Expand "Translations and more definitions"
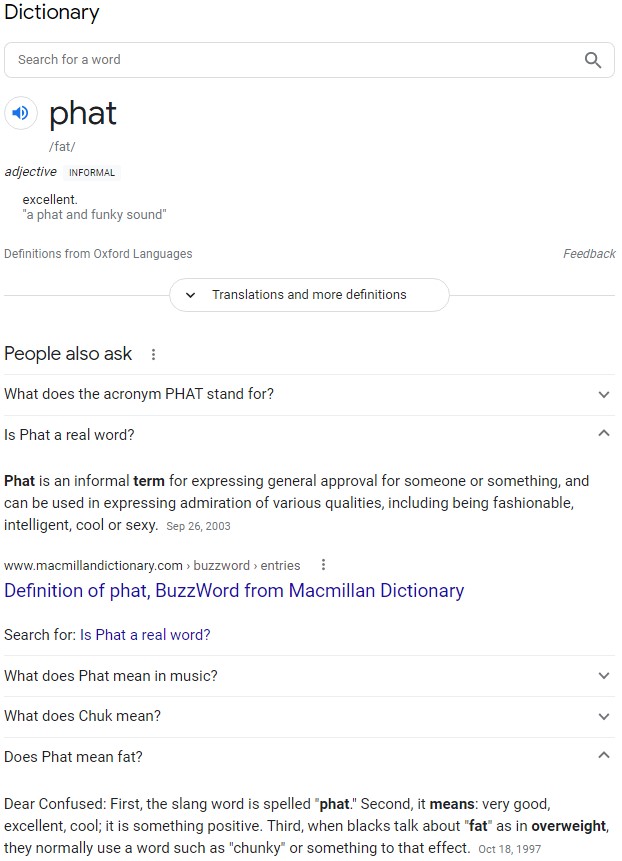Viewport: 622px width, 861px height. pos(308,295)
